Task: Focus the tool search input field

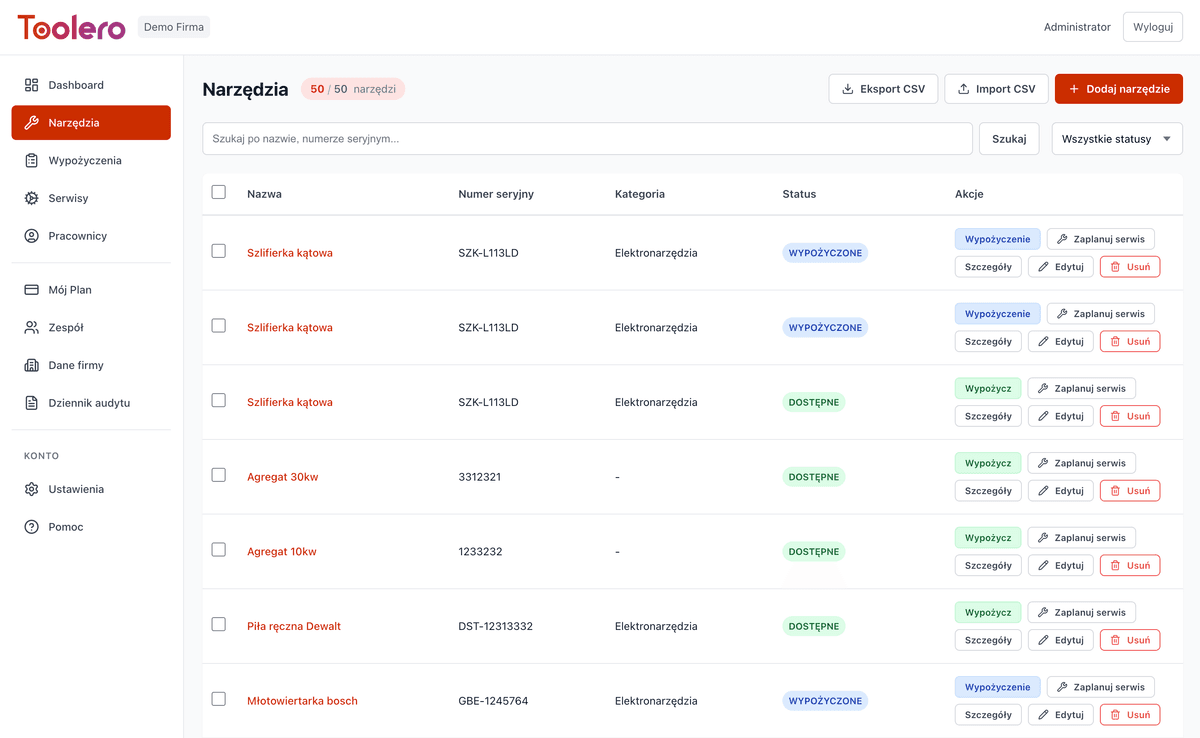Action: point(587,139)
